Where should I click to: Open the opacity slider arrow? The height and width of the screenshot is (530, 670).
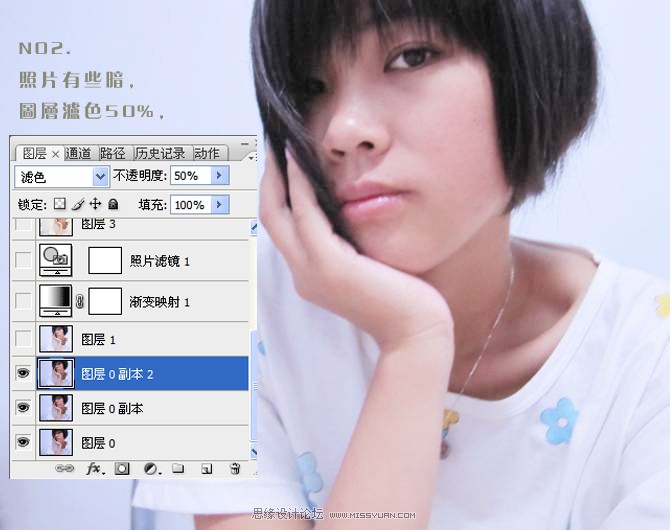(x=220, y=175)
